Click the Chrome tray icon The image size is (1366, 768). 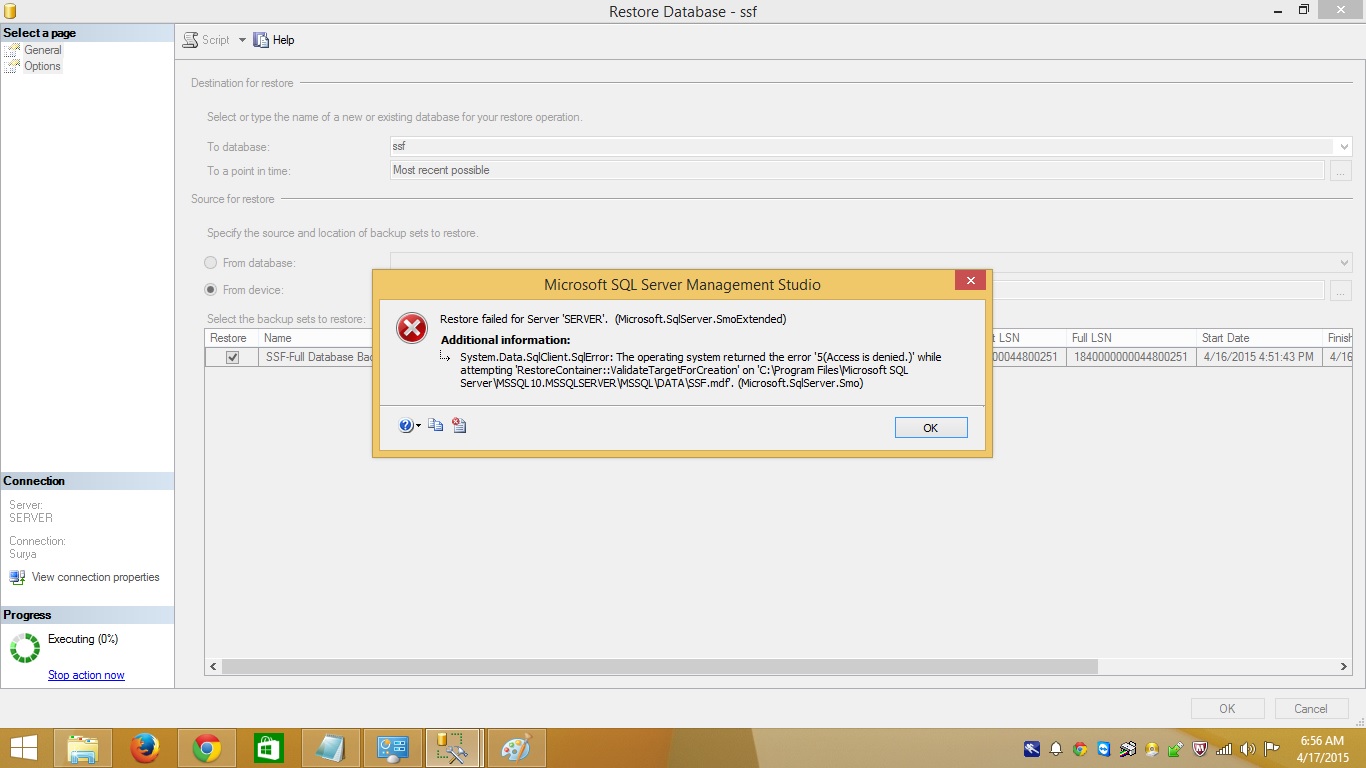1080,749
